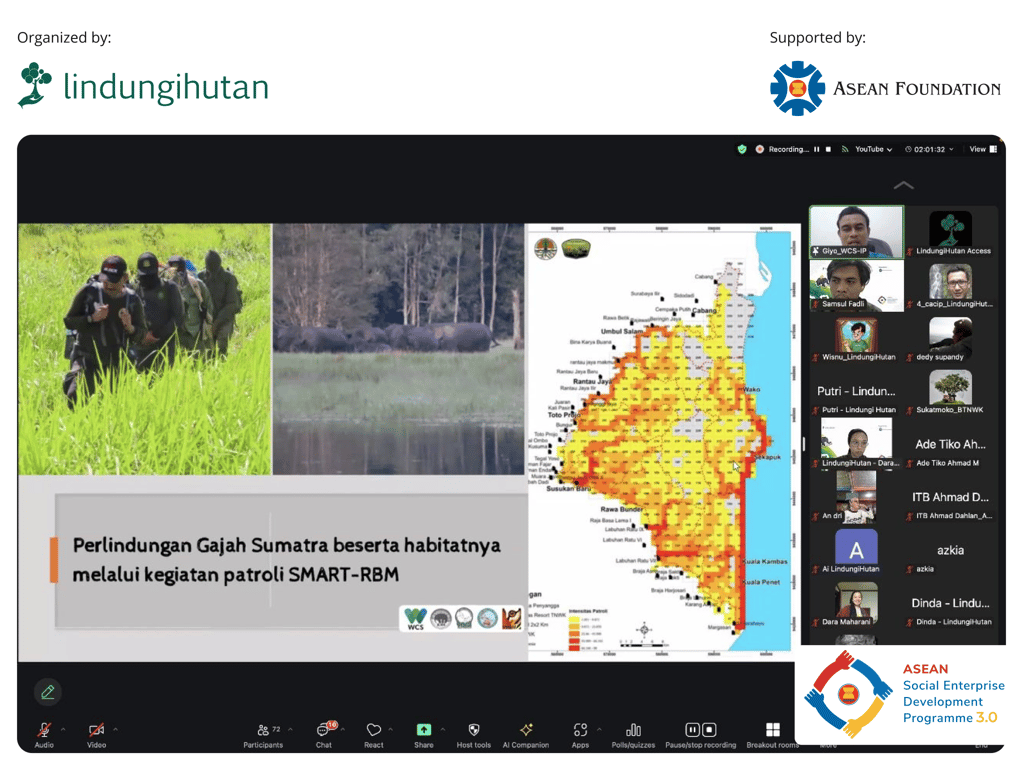Select Giyo_WCS-IP speaker video tile
The width and height of the screenshot is (1023, 768).
click(857, 232)
